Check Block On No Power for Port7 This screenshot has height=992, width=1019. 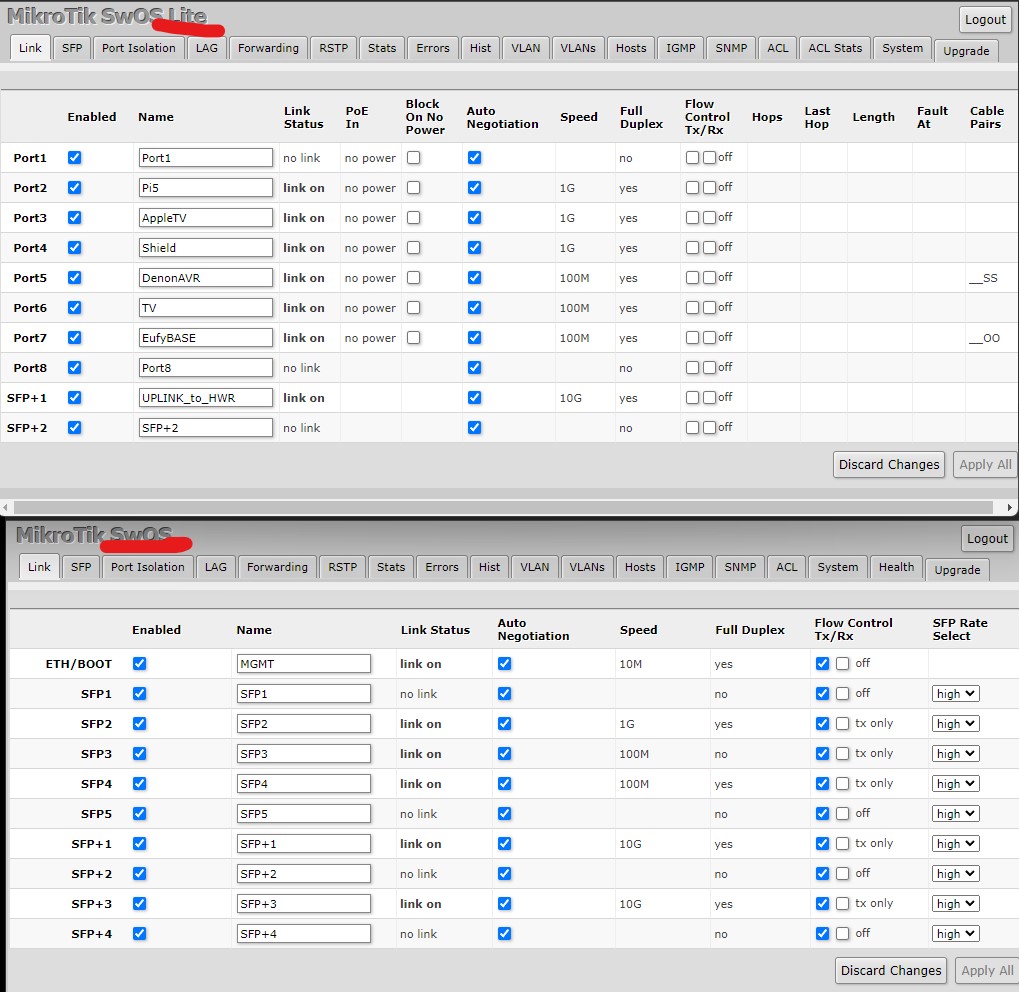coord(413,337)
